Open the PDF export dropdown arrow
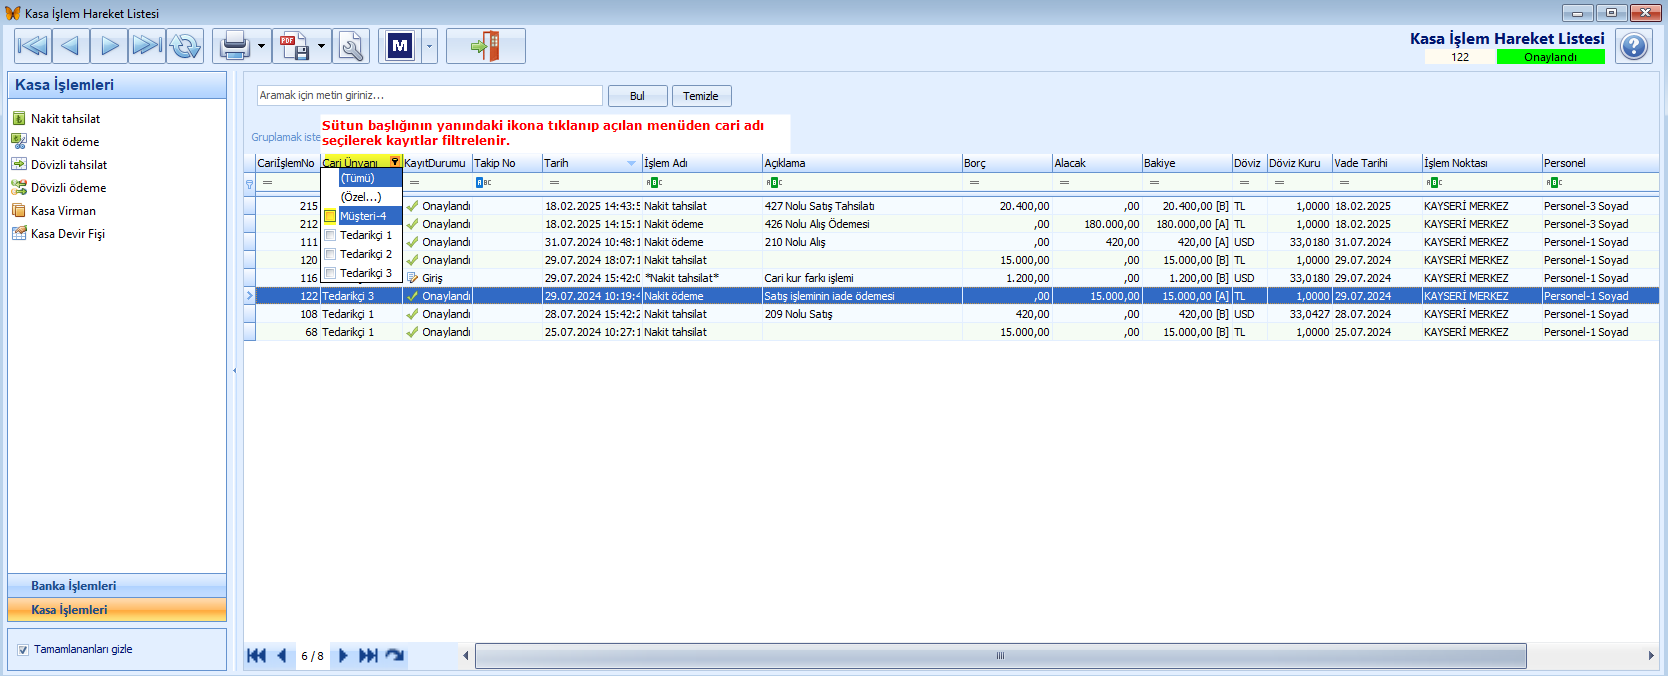 tap(321, 46)
